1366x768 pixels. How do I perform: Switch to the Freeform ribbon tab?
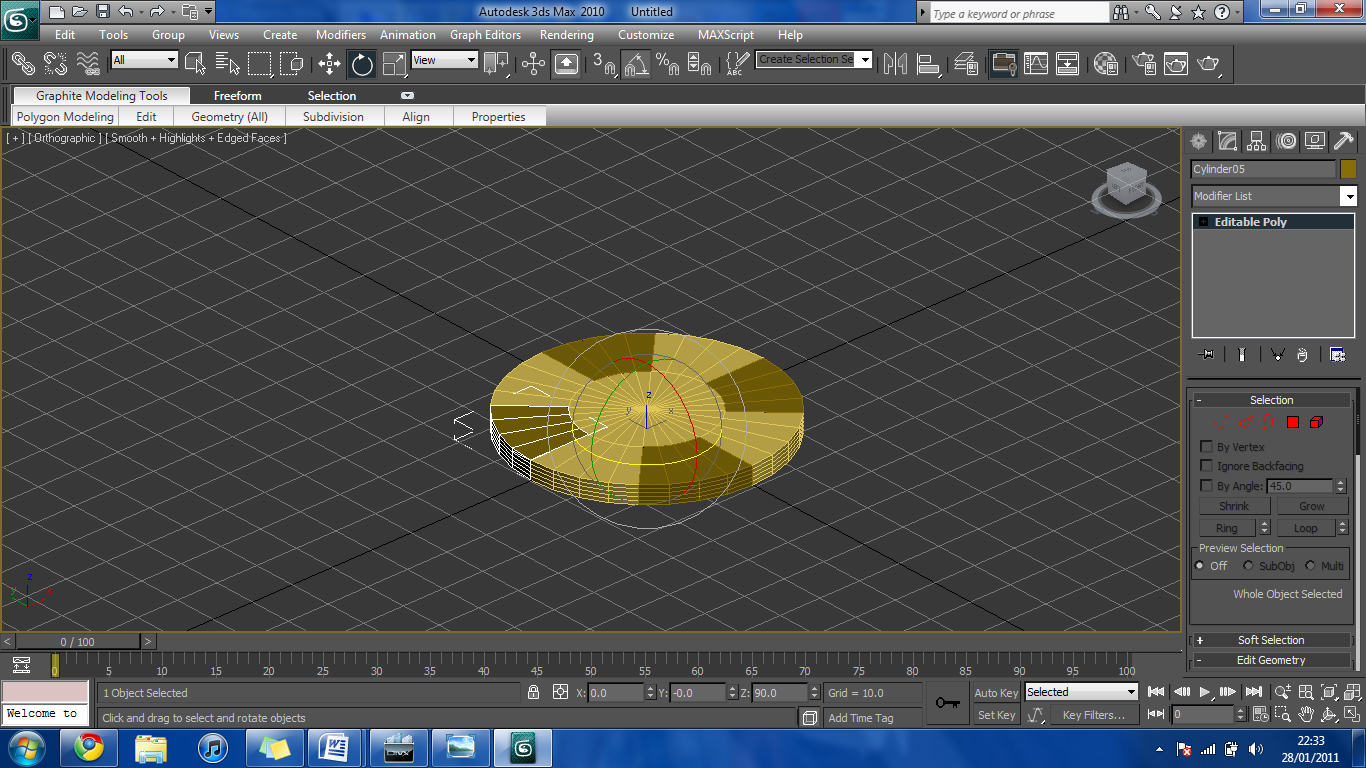[x=236, y=96]
